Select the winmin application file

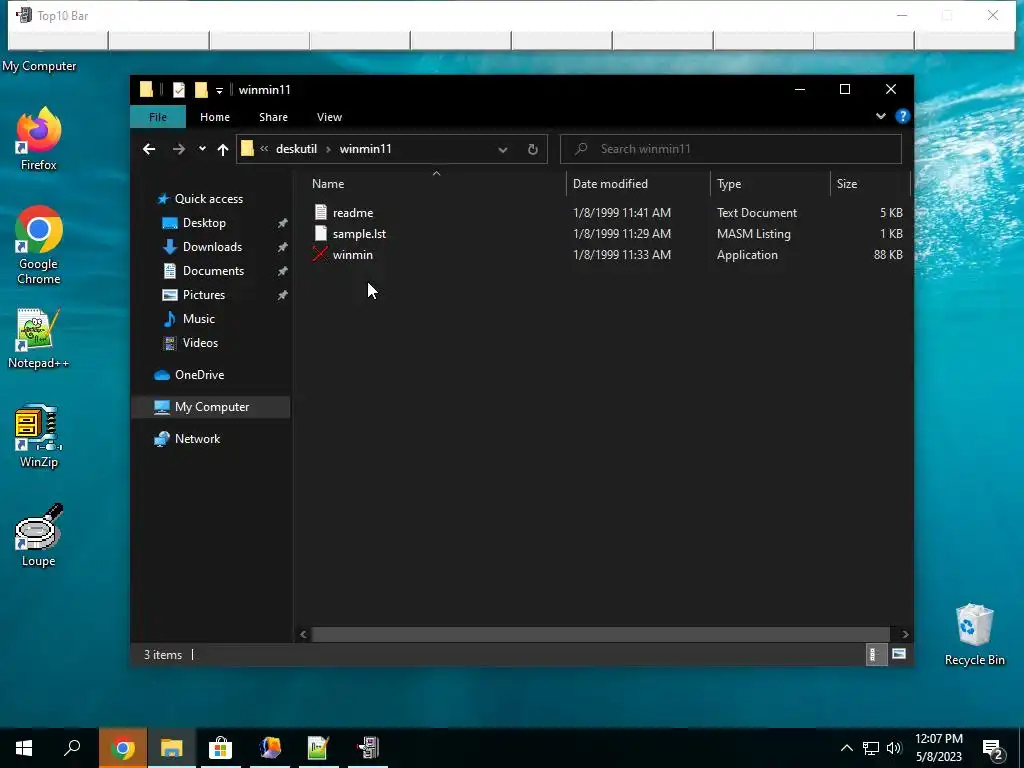(x=353, y=255)
